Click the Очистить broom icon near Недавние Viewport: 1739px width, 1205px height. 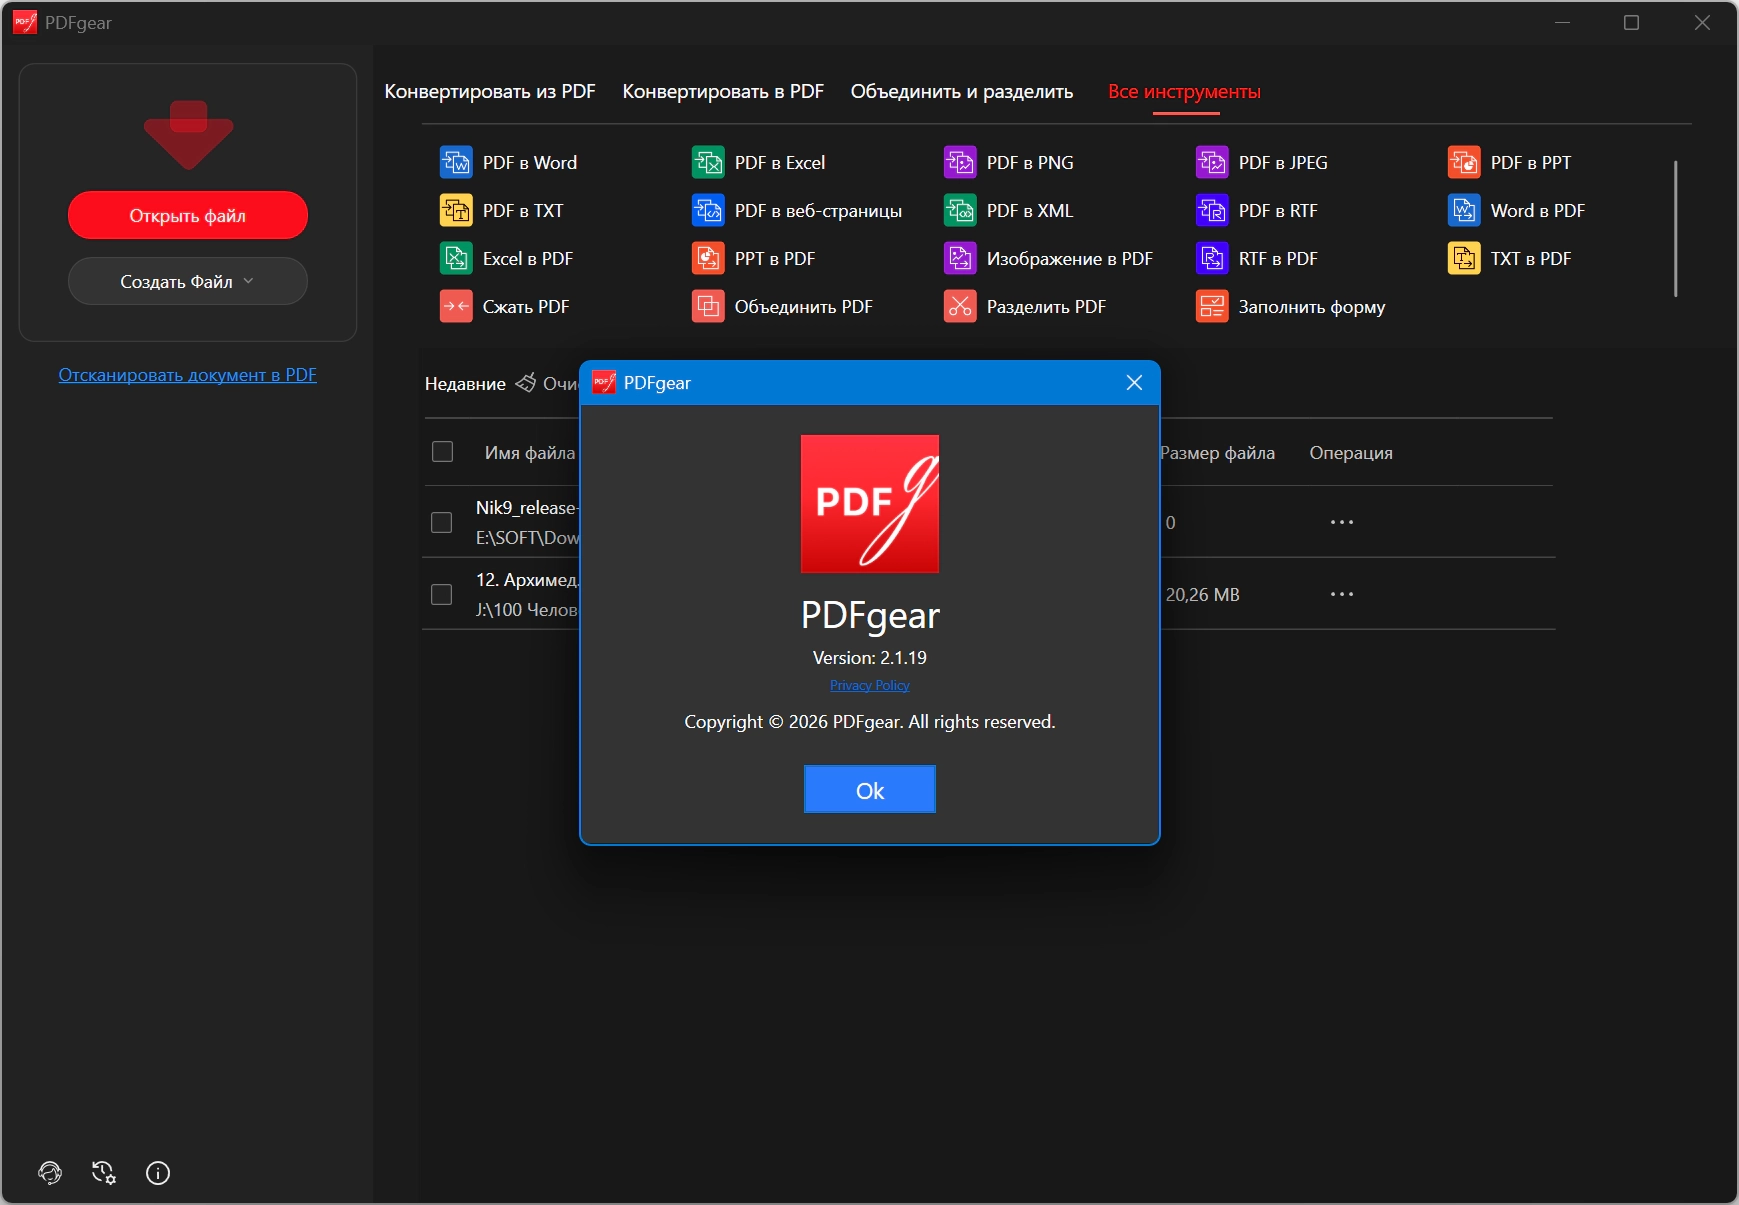[526, 383]
